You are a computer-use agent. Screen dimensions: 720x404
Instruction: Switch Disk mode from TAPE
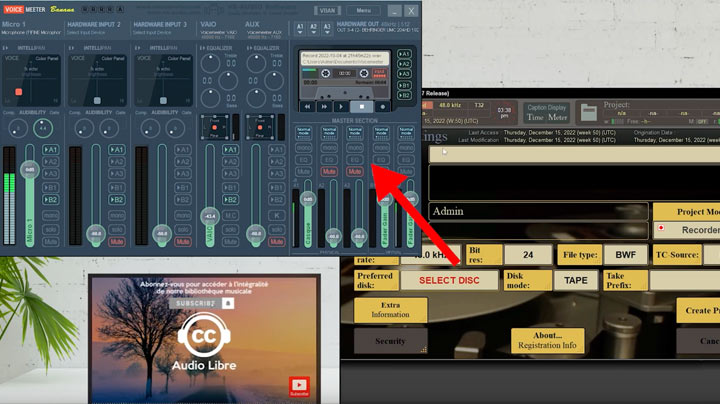tap(576, 281)
